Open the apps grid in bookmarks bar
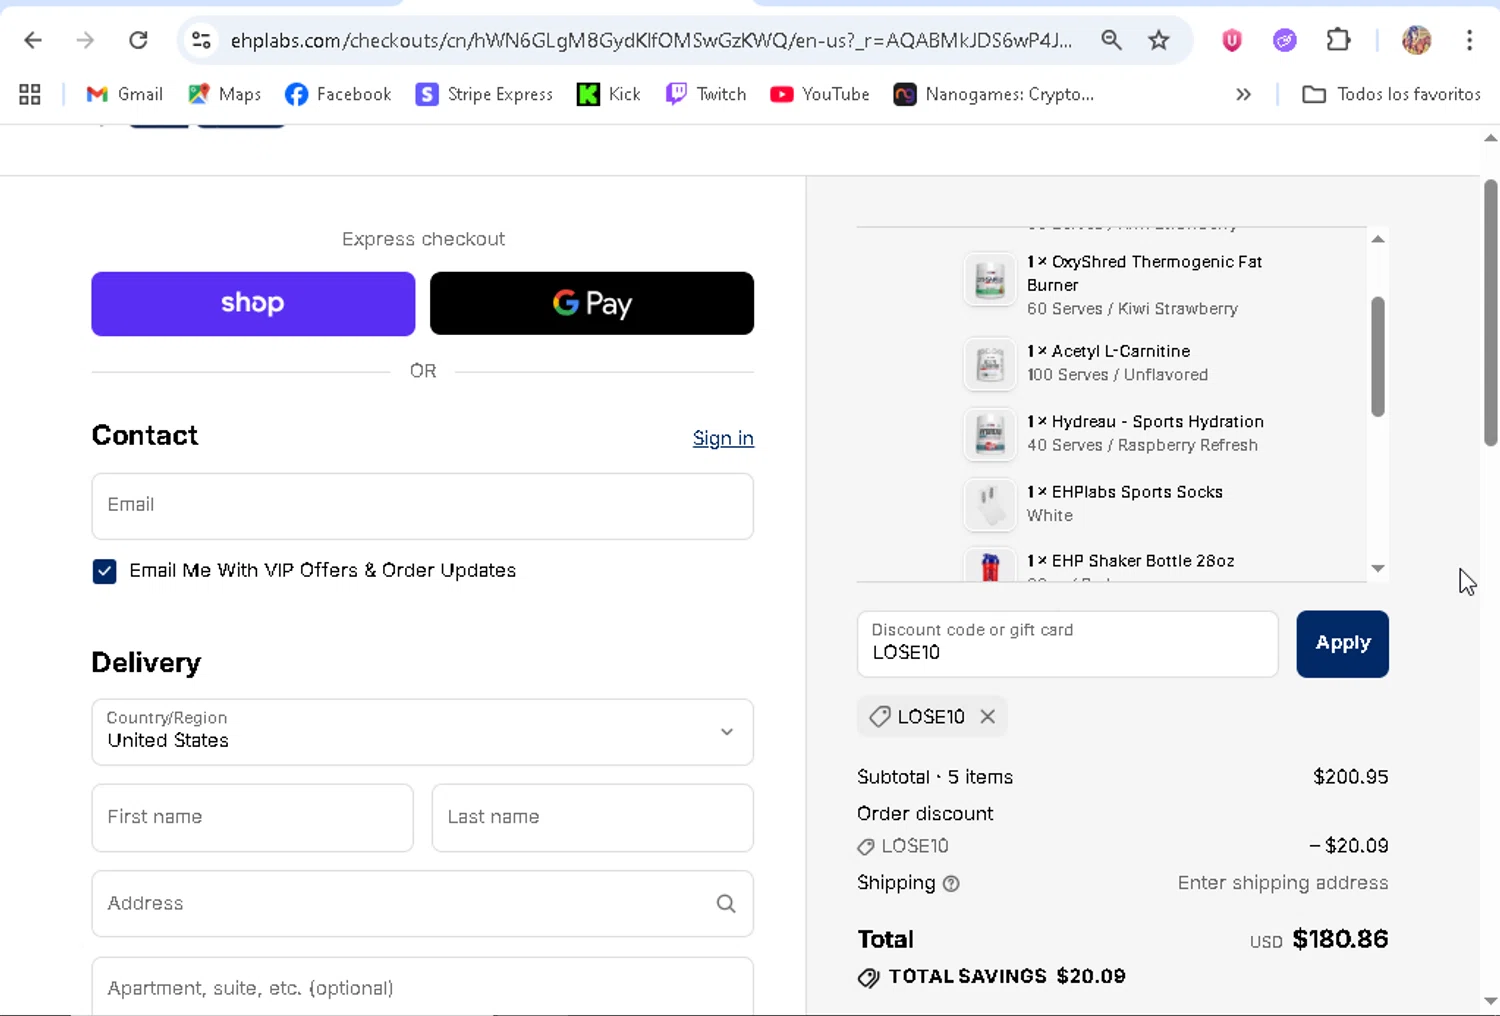1500x1016 pixels. [30, 94]
